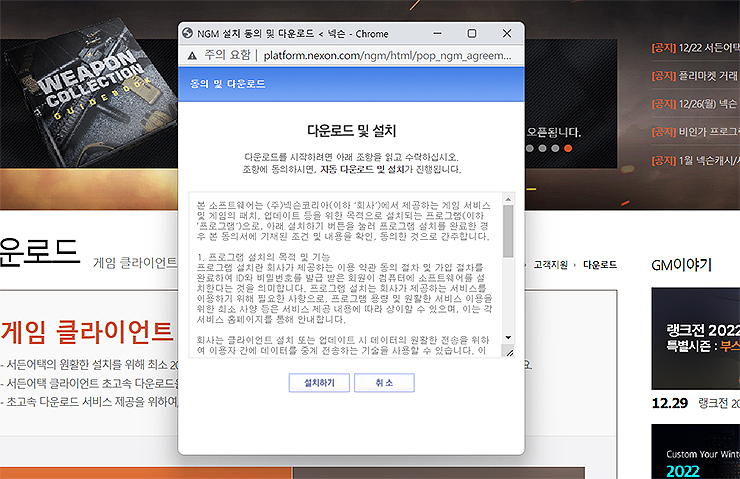Viewport: 740px width, 479px height.
Task: Select the second gray carousel dot
Action: [543, 148]
